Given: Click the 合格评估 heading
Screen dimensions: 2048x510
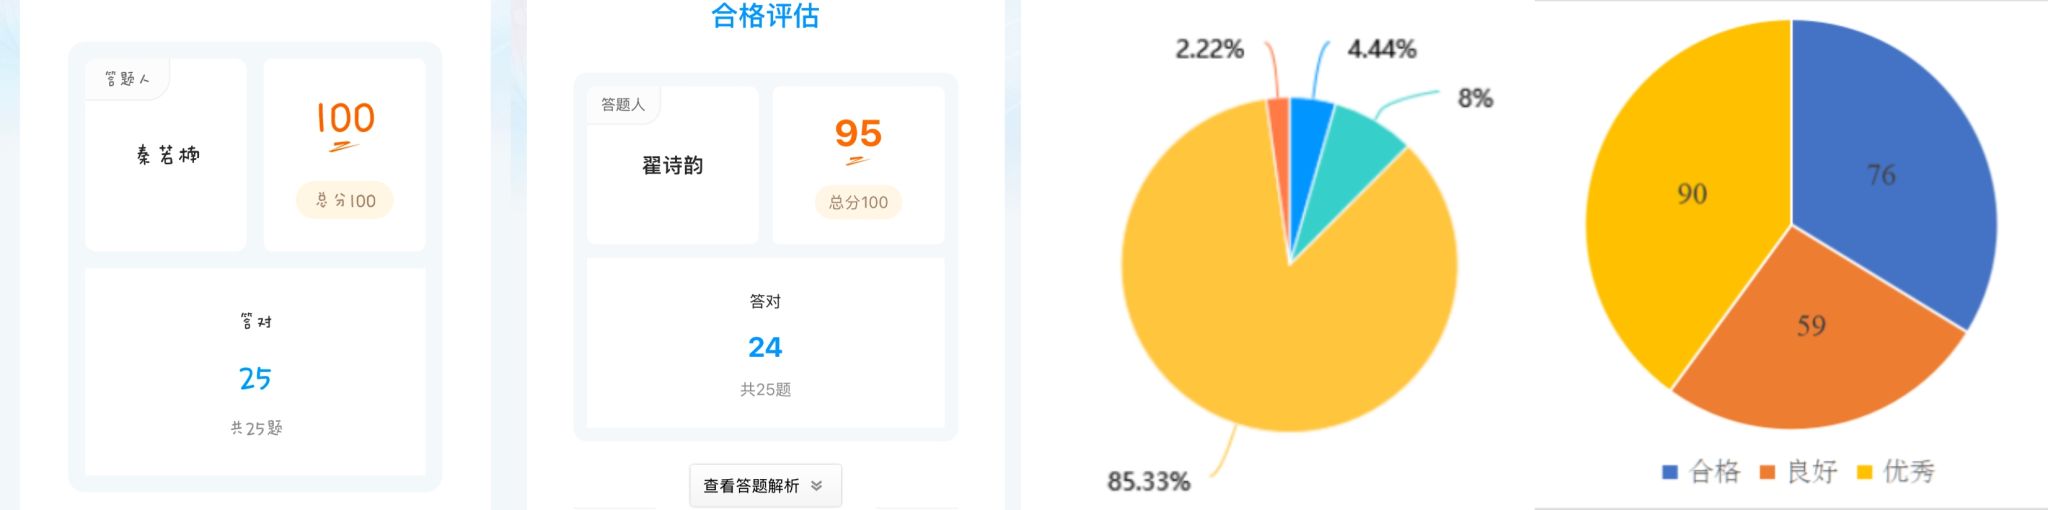Looking at the screenshot, I should point(765,15).
